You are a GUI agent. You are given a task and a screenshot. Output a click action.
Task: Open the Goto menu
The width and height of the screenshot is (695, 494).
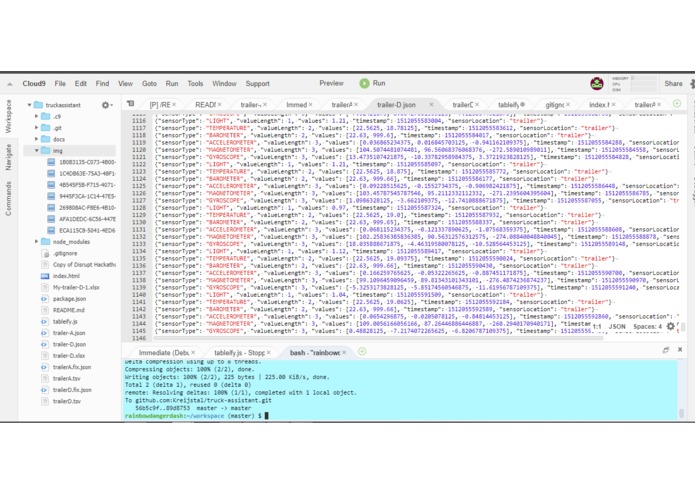point(149,83)
